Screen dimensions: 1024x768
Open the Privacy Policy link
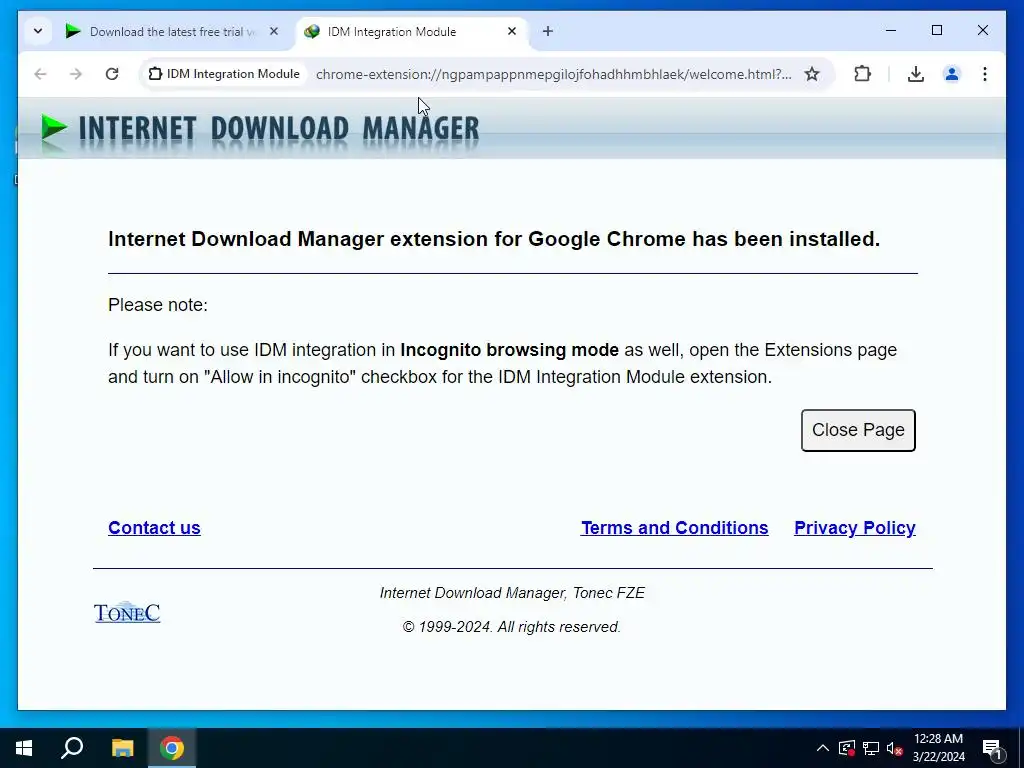pyautogui.click(x=855, y=528)
